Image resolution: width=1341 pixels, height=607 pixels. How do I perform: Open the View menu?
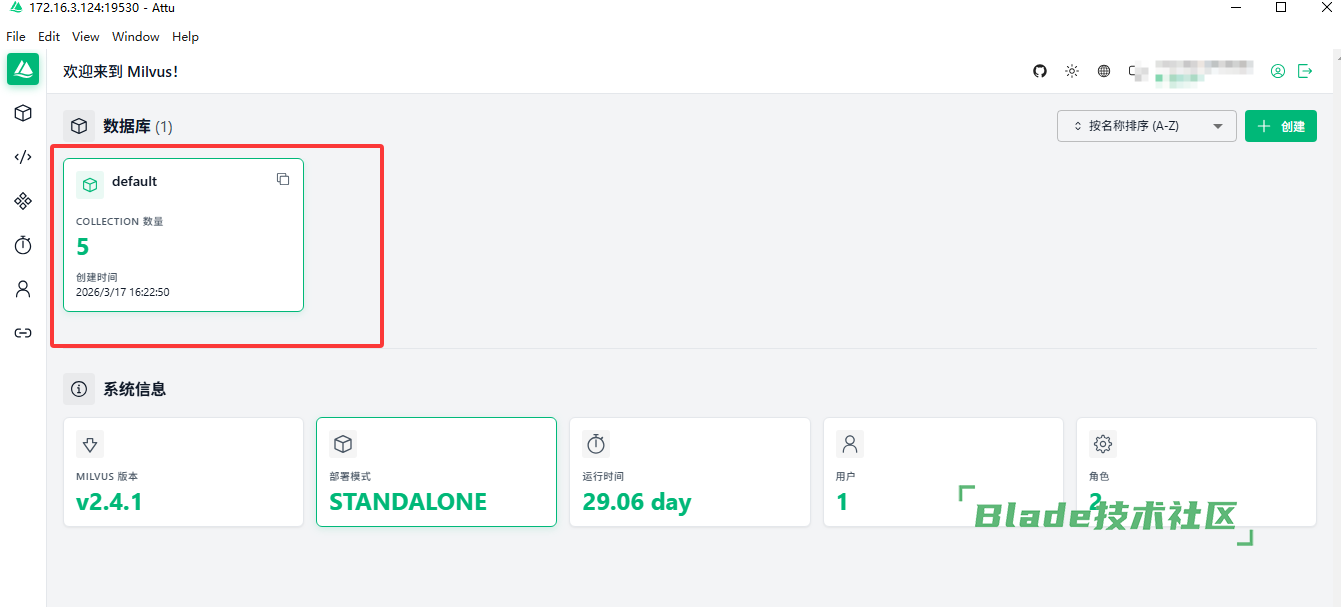click(86, 37)
